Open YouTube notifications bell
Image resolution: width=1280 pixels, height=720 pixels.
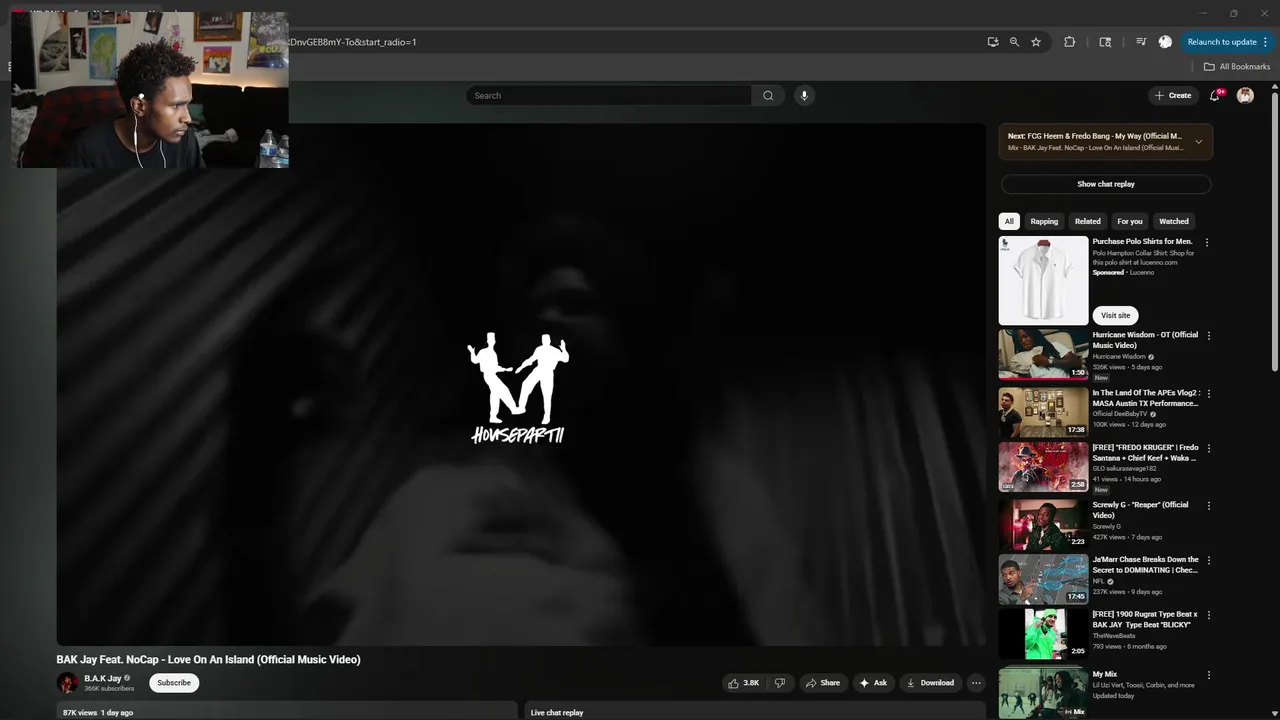click(1215, 96)
